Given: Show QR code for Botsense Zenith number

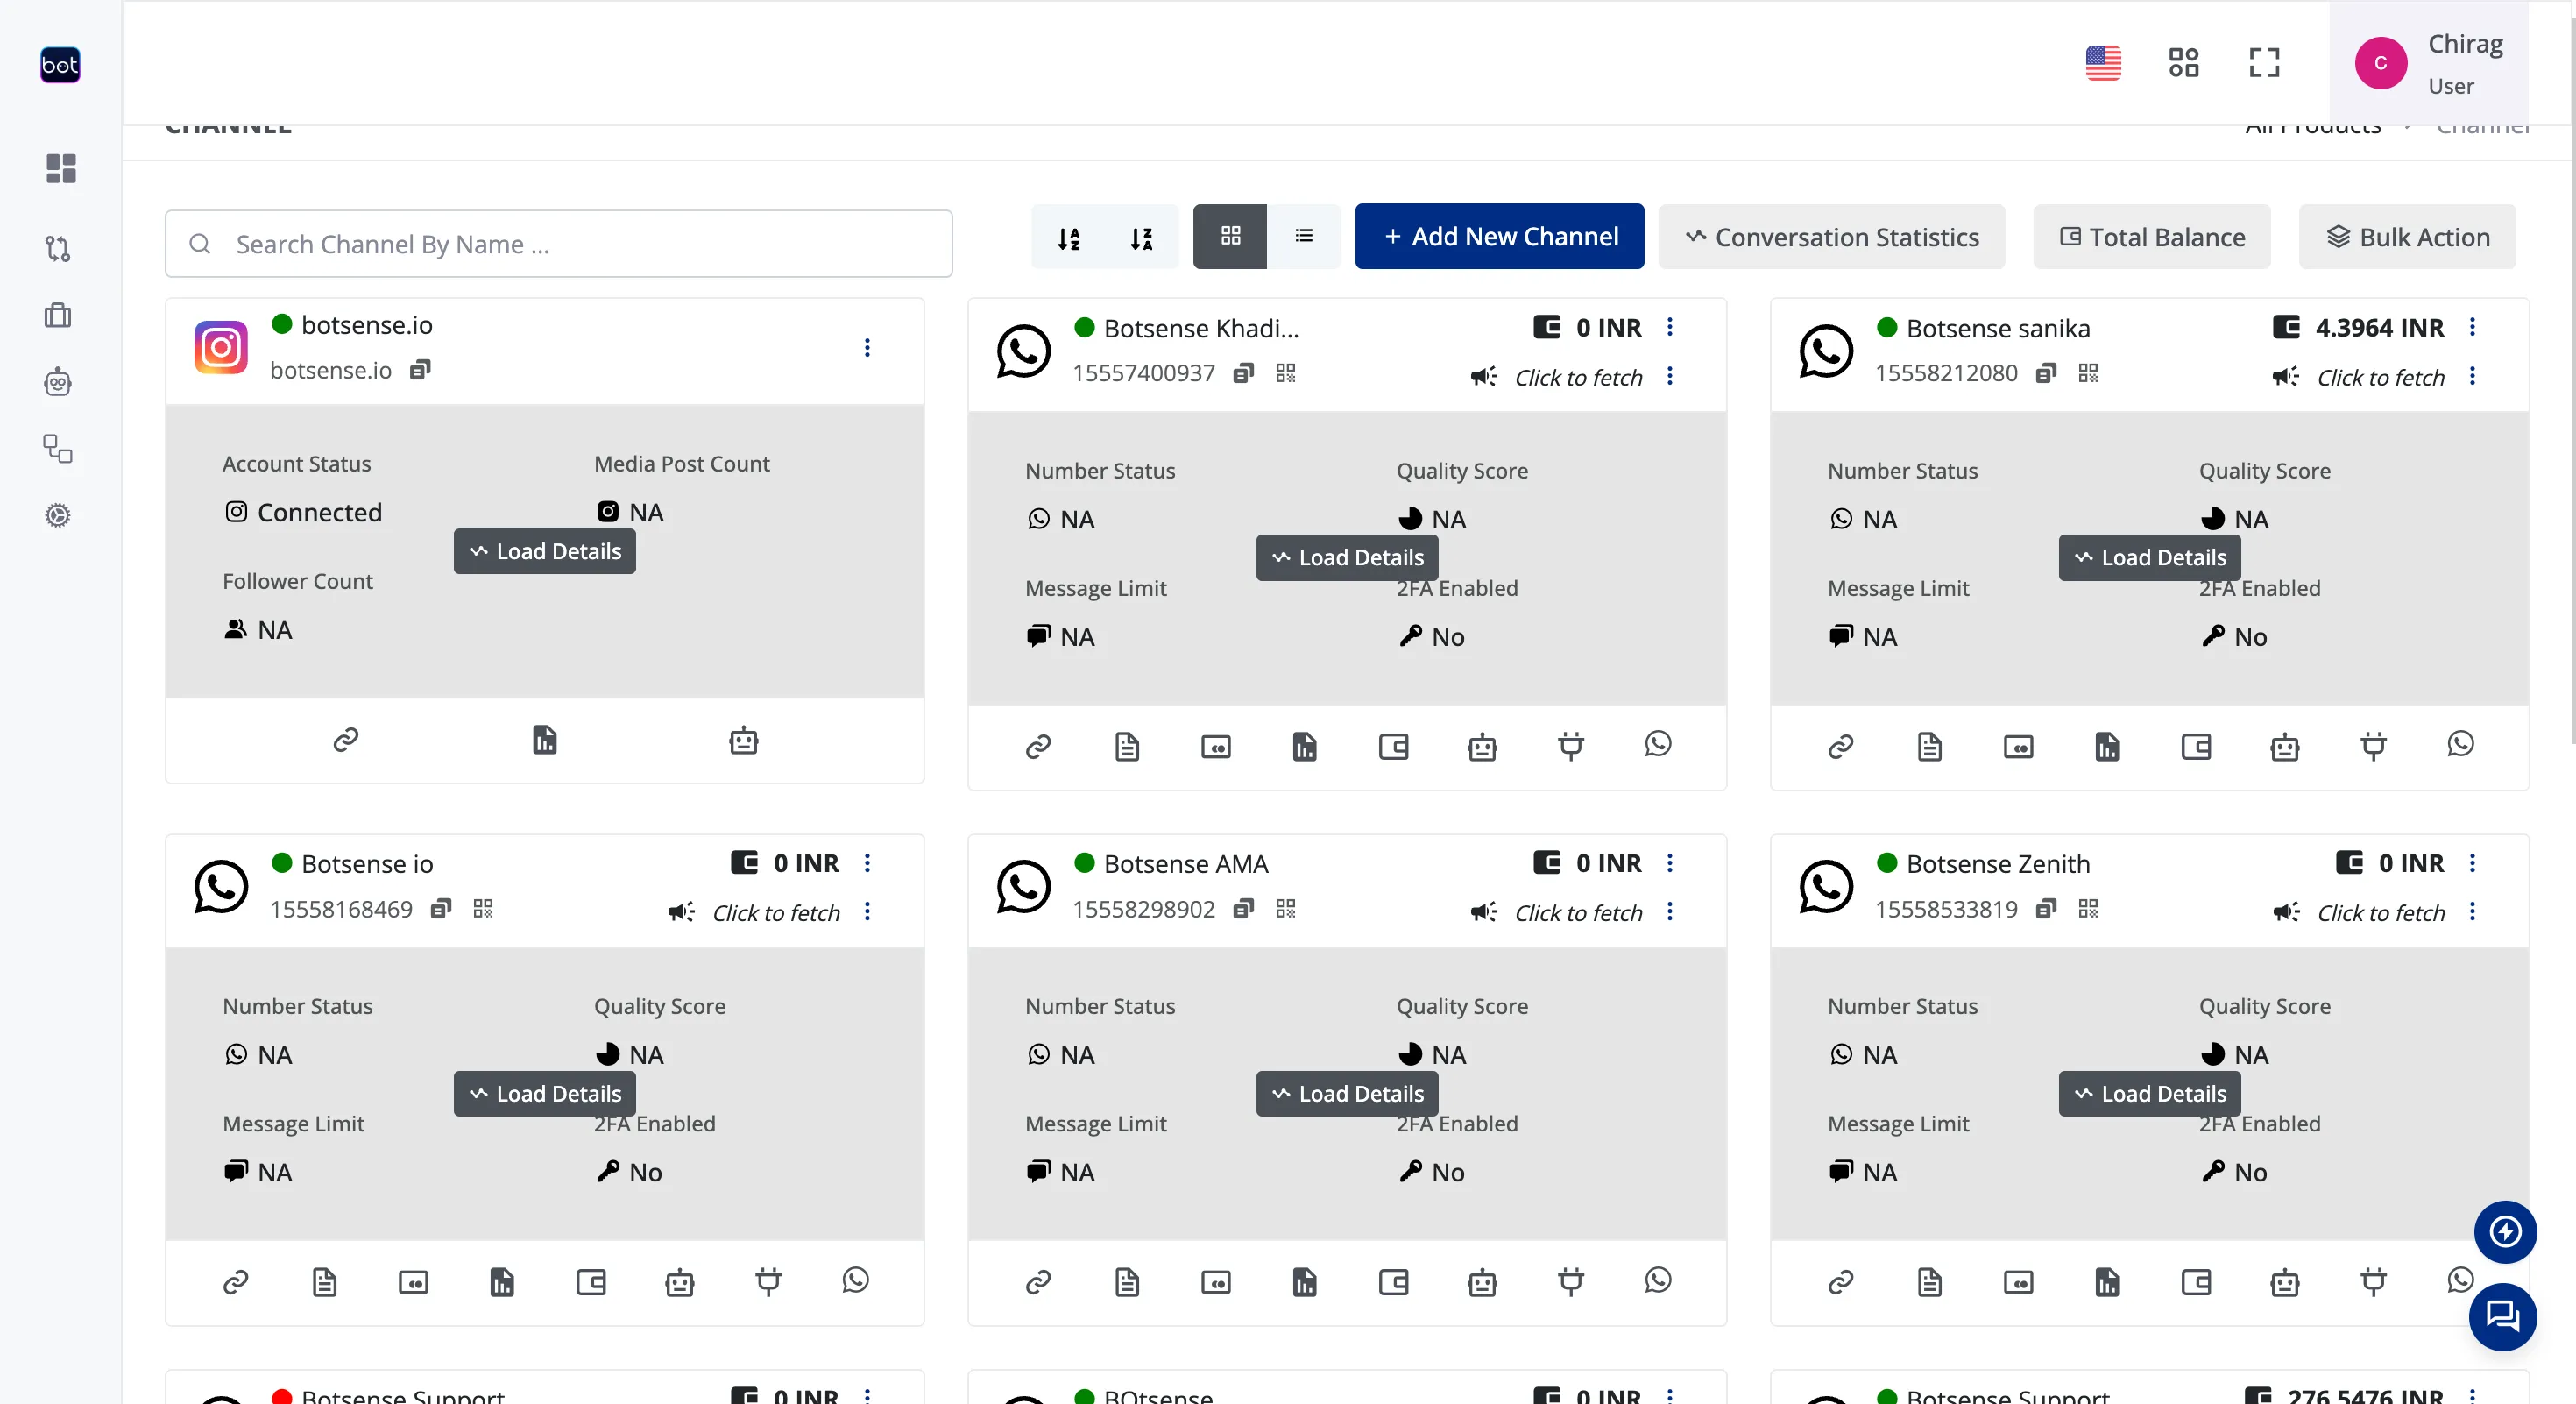Looking at the screenshot, I should pos(2089,909).
